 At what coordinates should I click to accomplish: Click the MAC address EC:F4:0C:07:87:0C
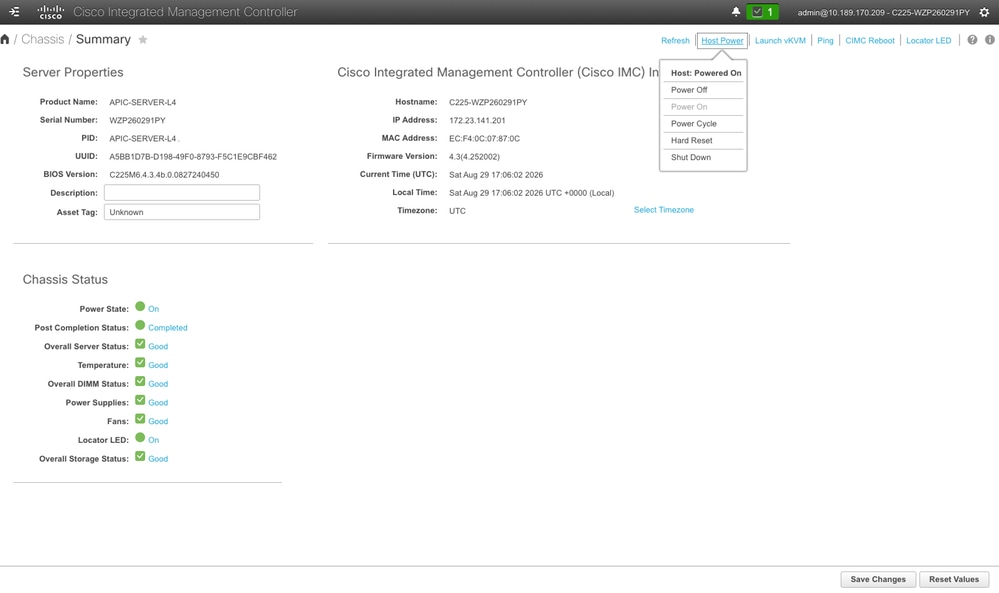pyautogui.click(x=484, y=138)
